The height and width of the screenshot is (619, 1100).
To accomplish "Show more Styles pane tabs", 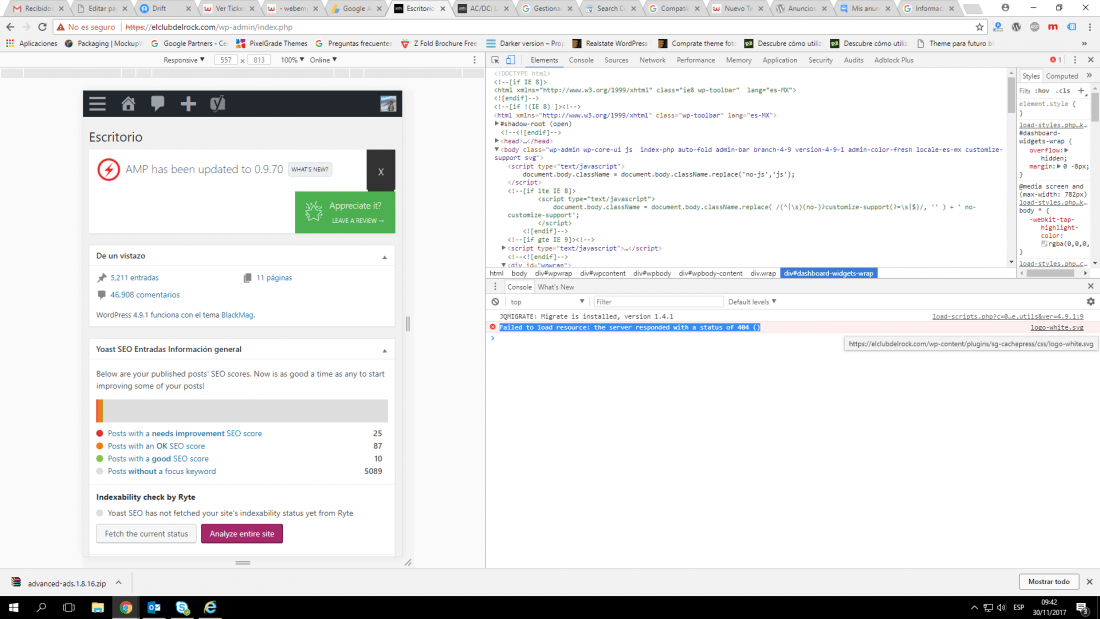I will pos(1089,76).
